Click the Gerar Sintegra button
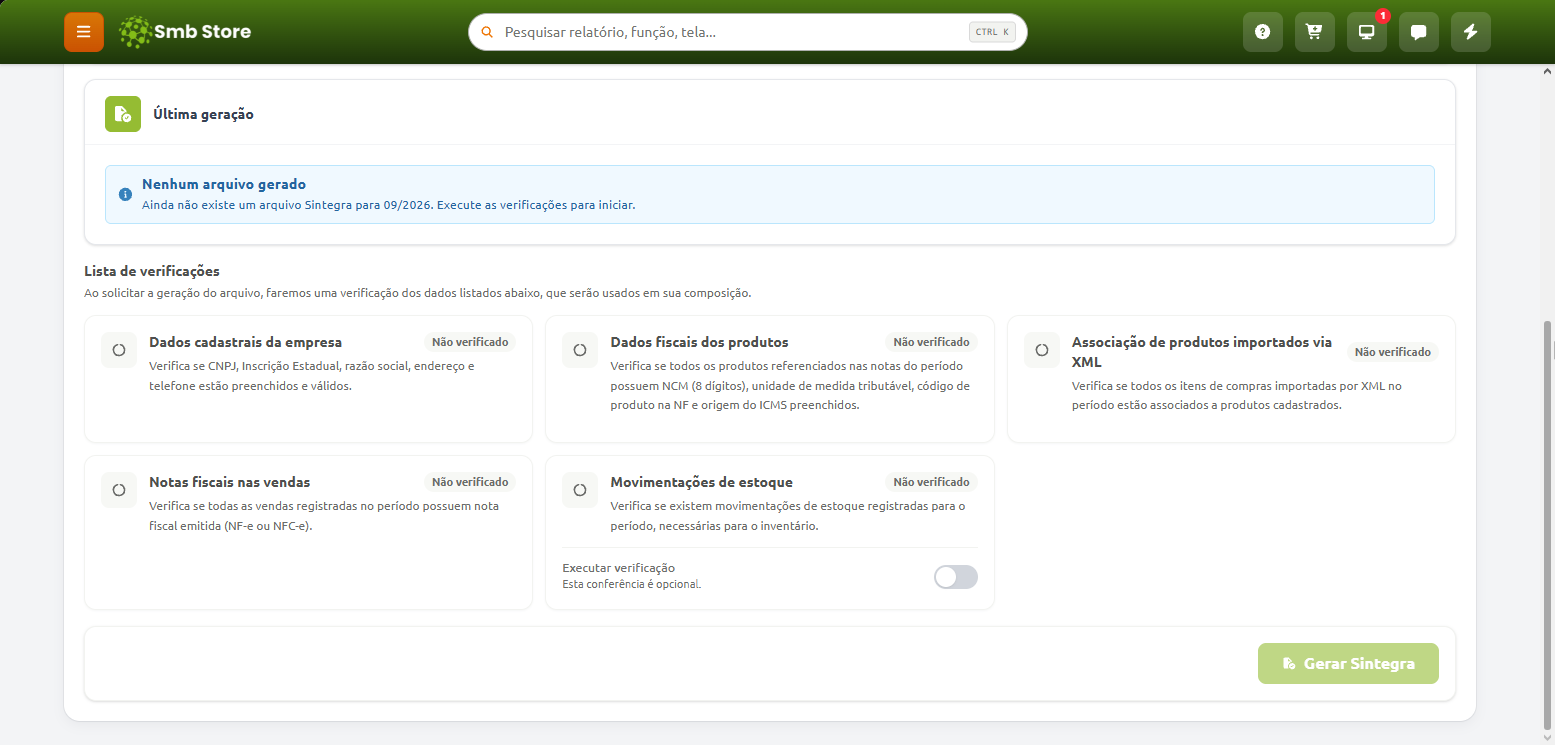 pyautogui.click(x=1348, y=663)
